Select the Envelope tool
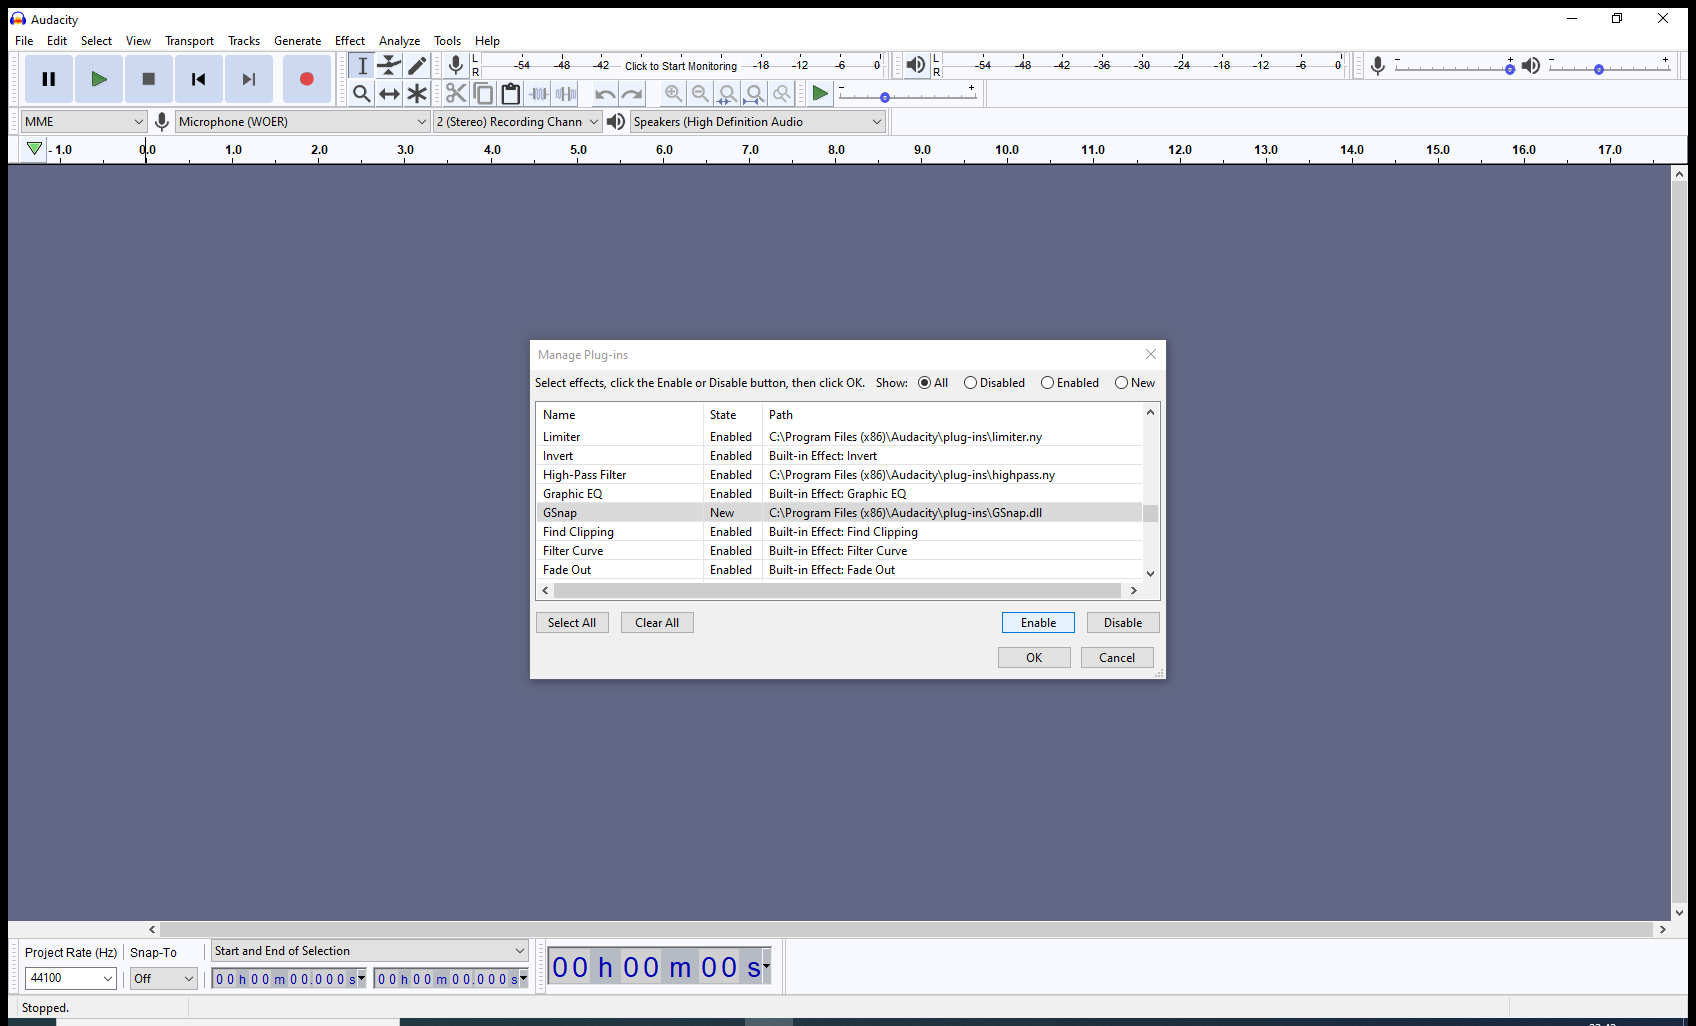The height and width of the screenshot is (1026, 1696). [389, 66]
